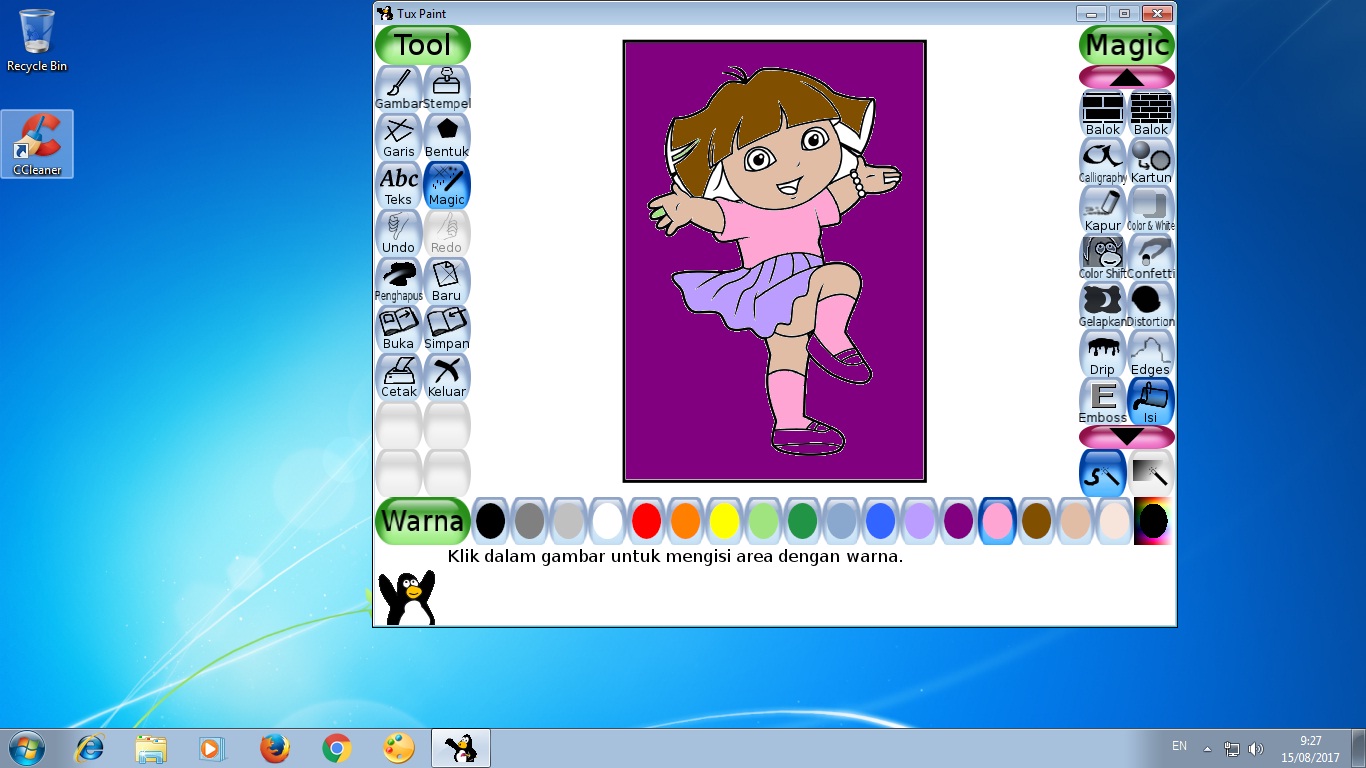Choose the Drip magic effect
The image size is (1366, 768).
1103,353
